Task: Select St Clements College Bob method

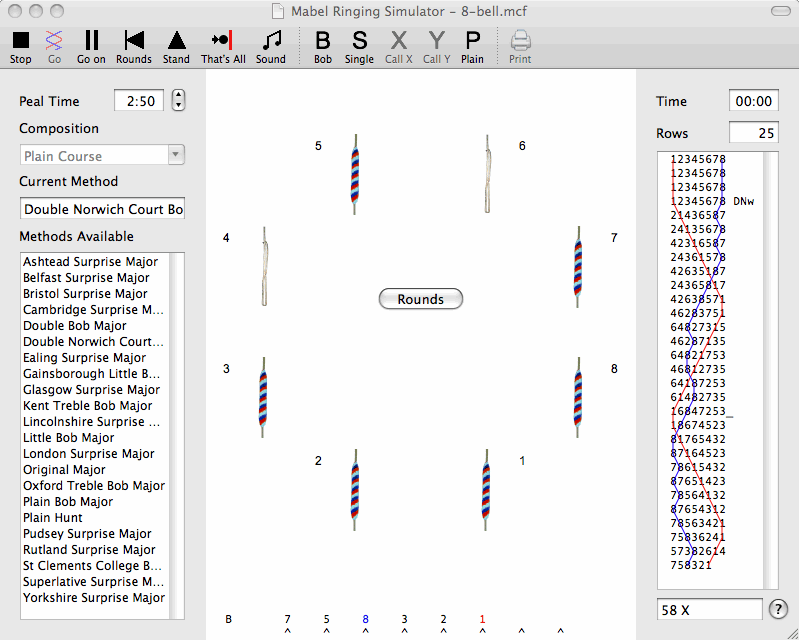Action: pyautogui.click(x=92, y=566)
